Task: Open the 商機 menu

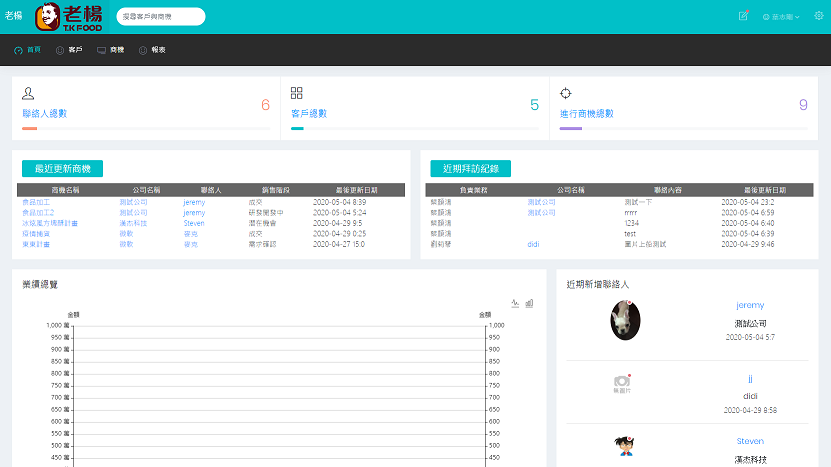Action: pos(111,49)
